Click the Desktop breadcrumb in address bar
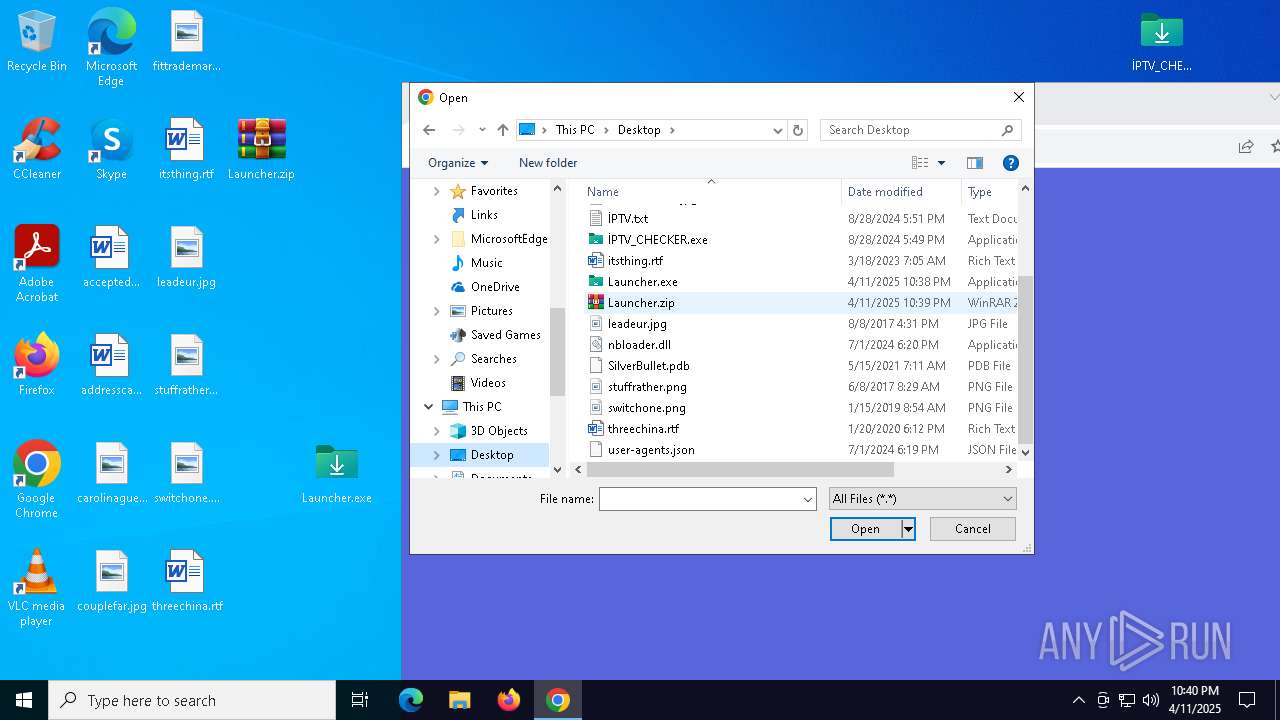This screenshot has width=1280, height=720. (x=639, y=130)
